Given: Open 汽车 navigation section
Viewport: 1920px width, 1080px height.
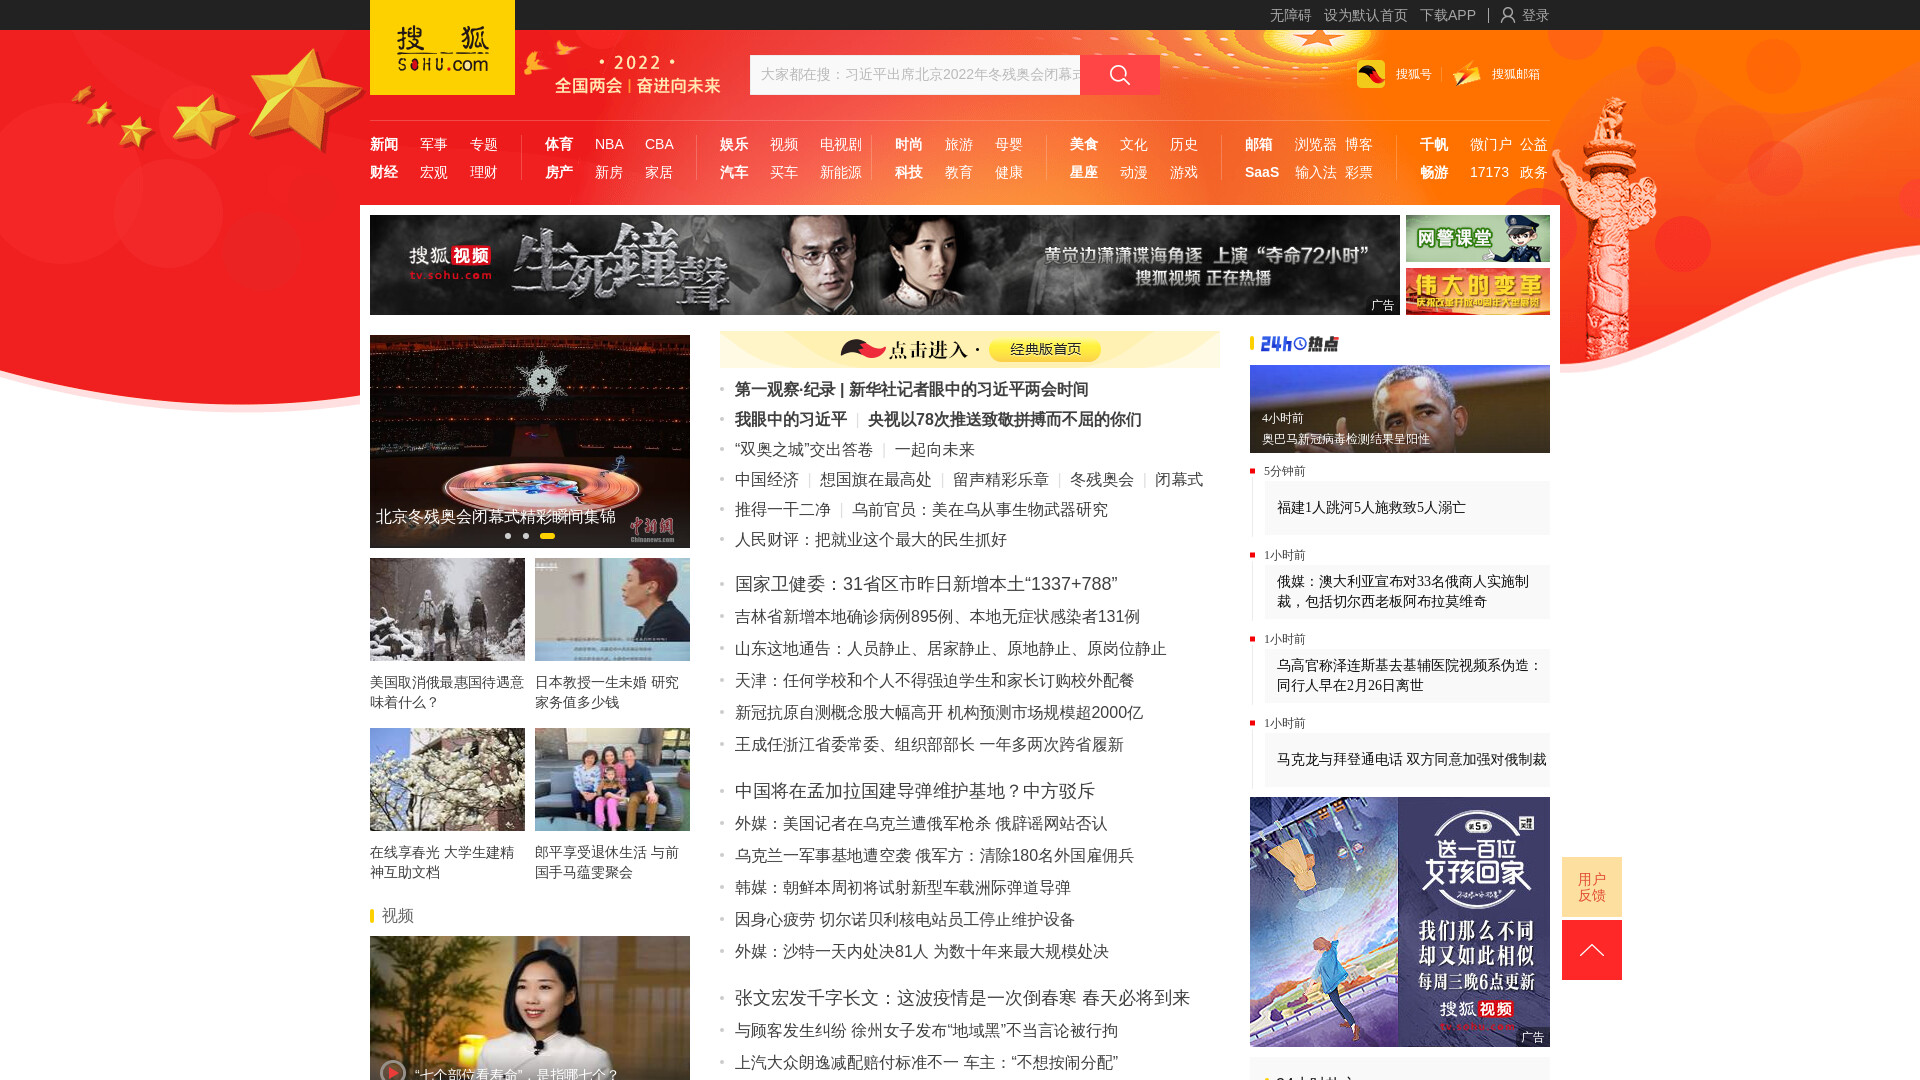Looking at the screenshot, I should click(734, 172).
